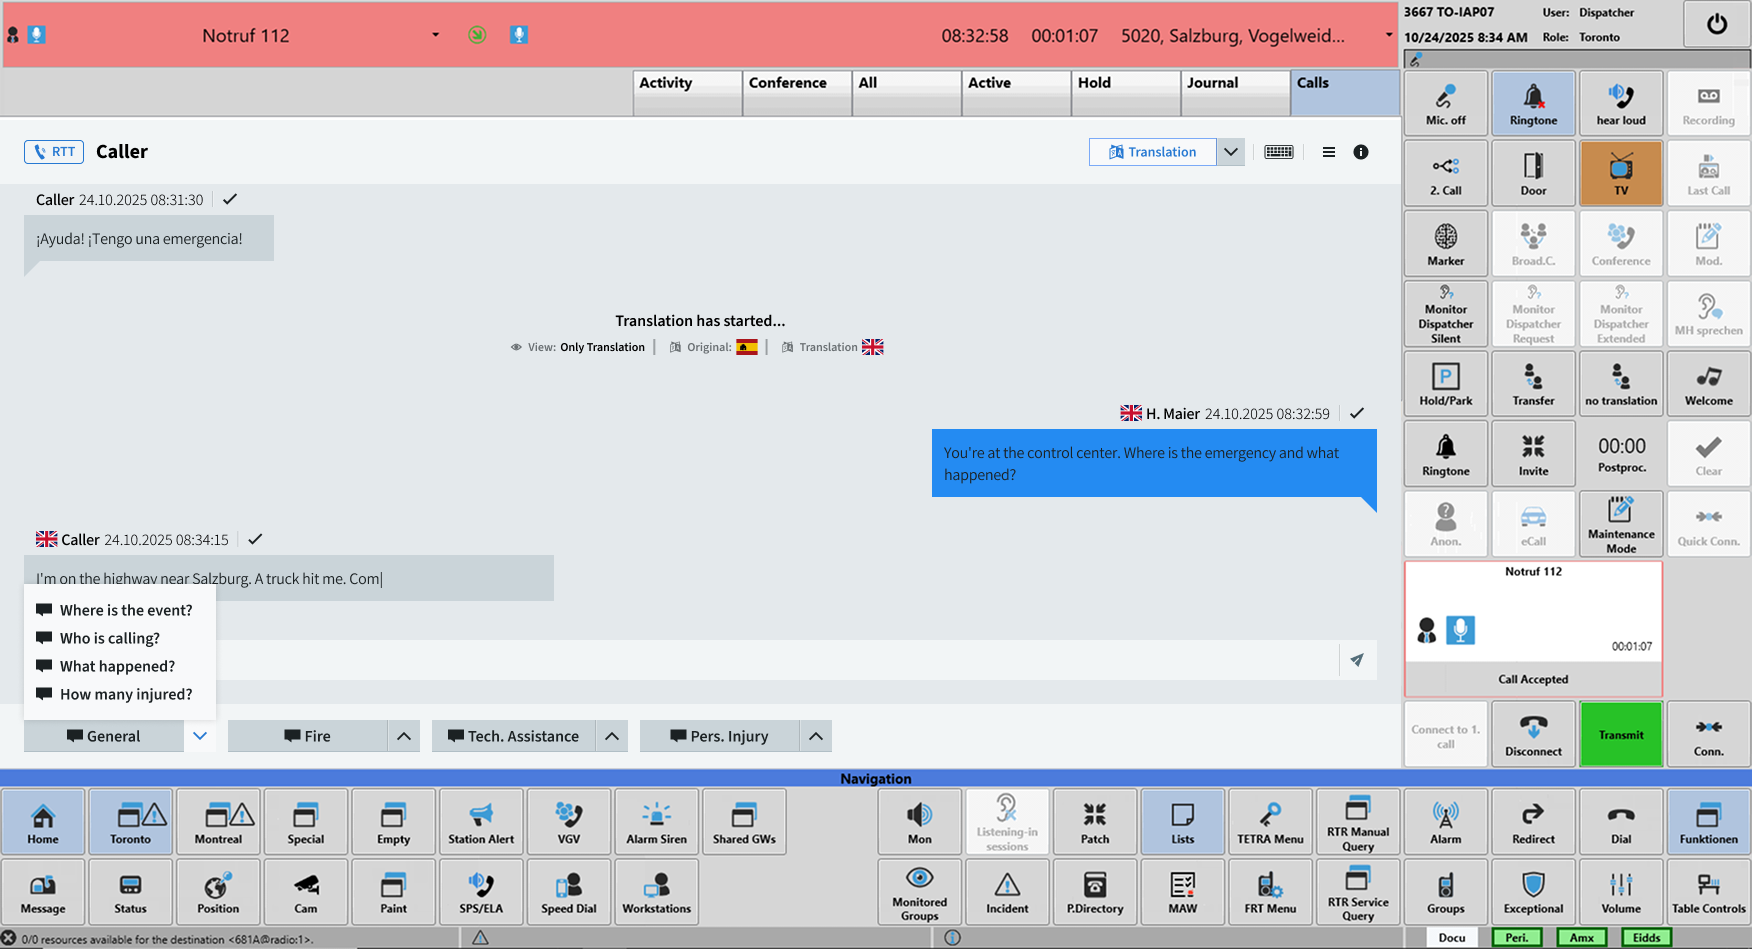Click the green Transmit button
This screenshot has height=949, width=1752.
click(x=1621, y=735)
